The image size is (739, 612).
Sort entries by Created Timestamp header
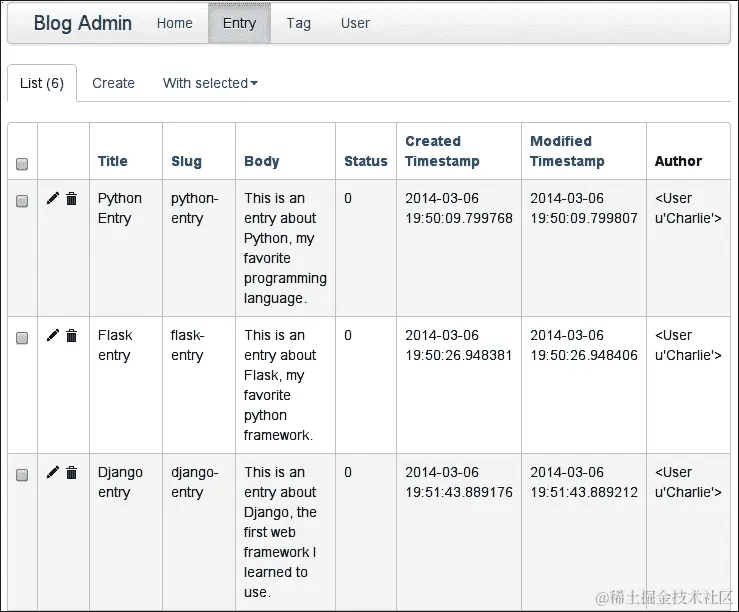pyautogui.click(x=442, y=151)
